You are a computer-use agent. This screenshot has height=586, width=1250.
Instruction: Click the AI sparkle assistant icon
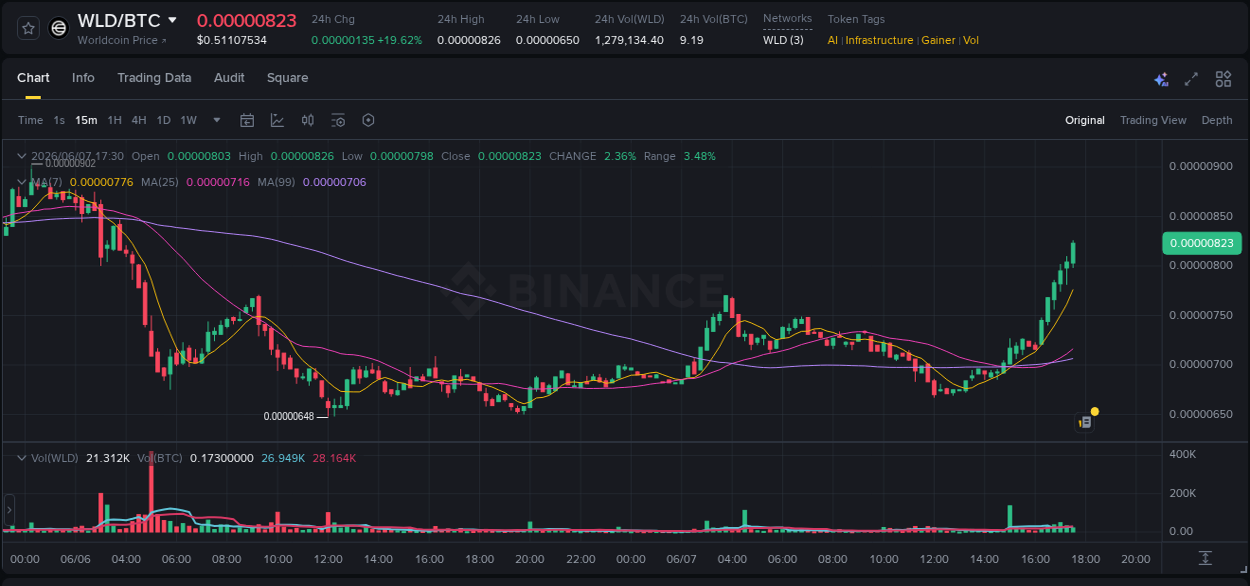click(x=1161, y=79)
